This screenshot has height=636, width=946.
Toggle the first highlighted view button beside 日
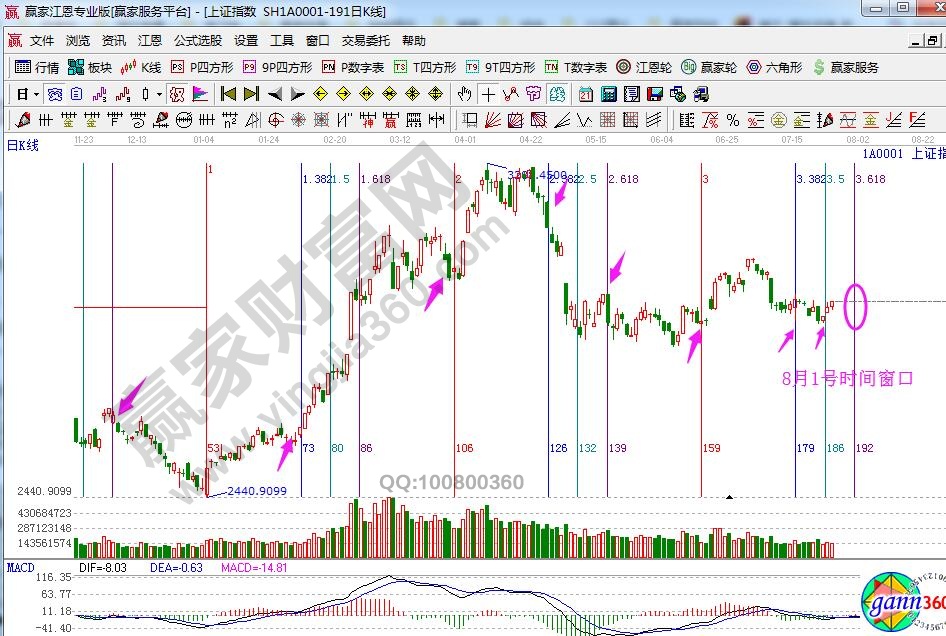point(55,94)
